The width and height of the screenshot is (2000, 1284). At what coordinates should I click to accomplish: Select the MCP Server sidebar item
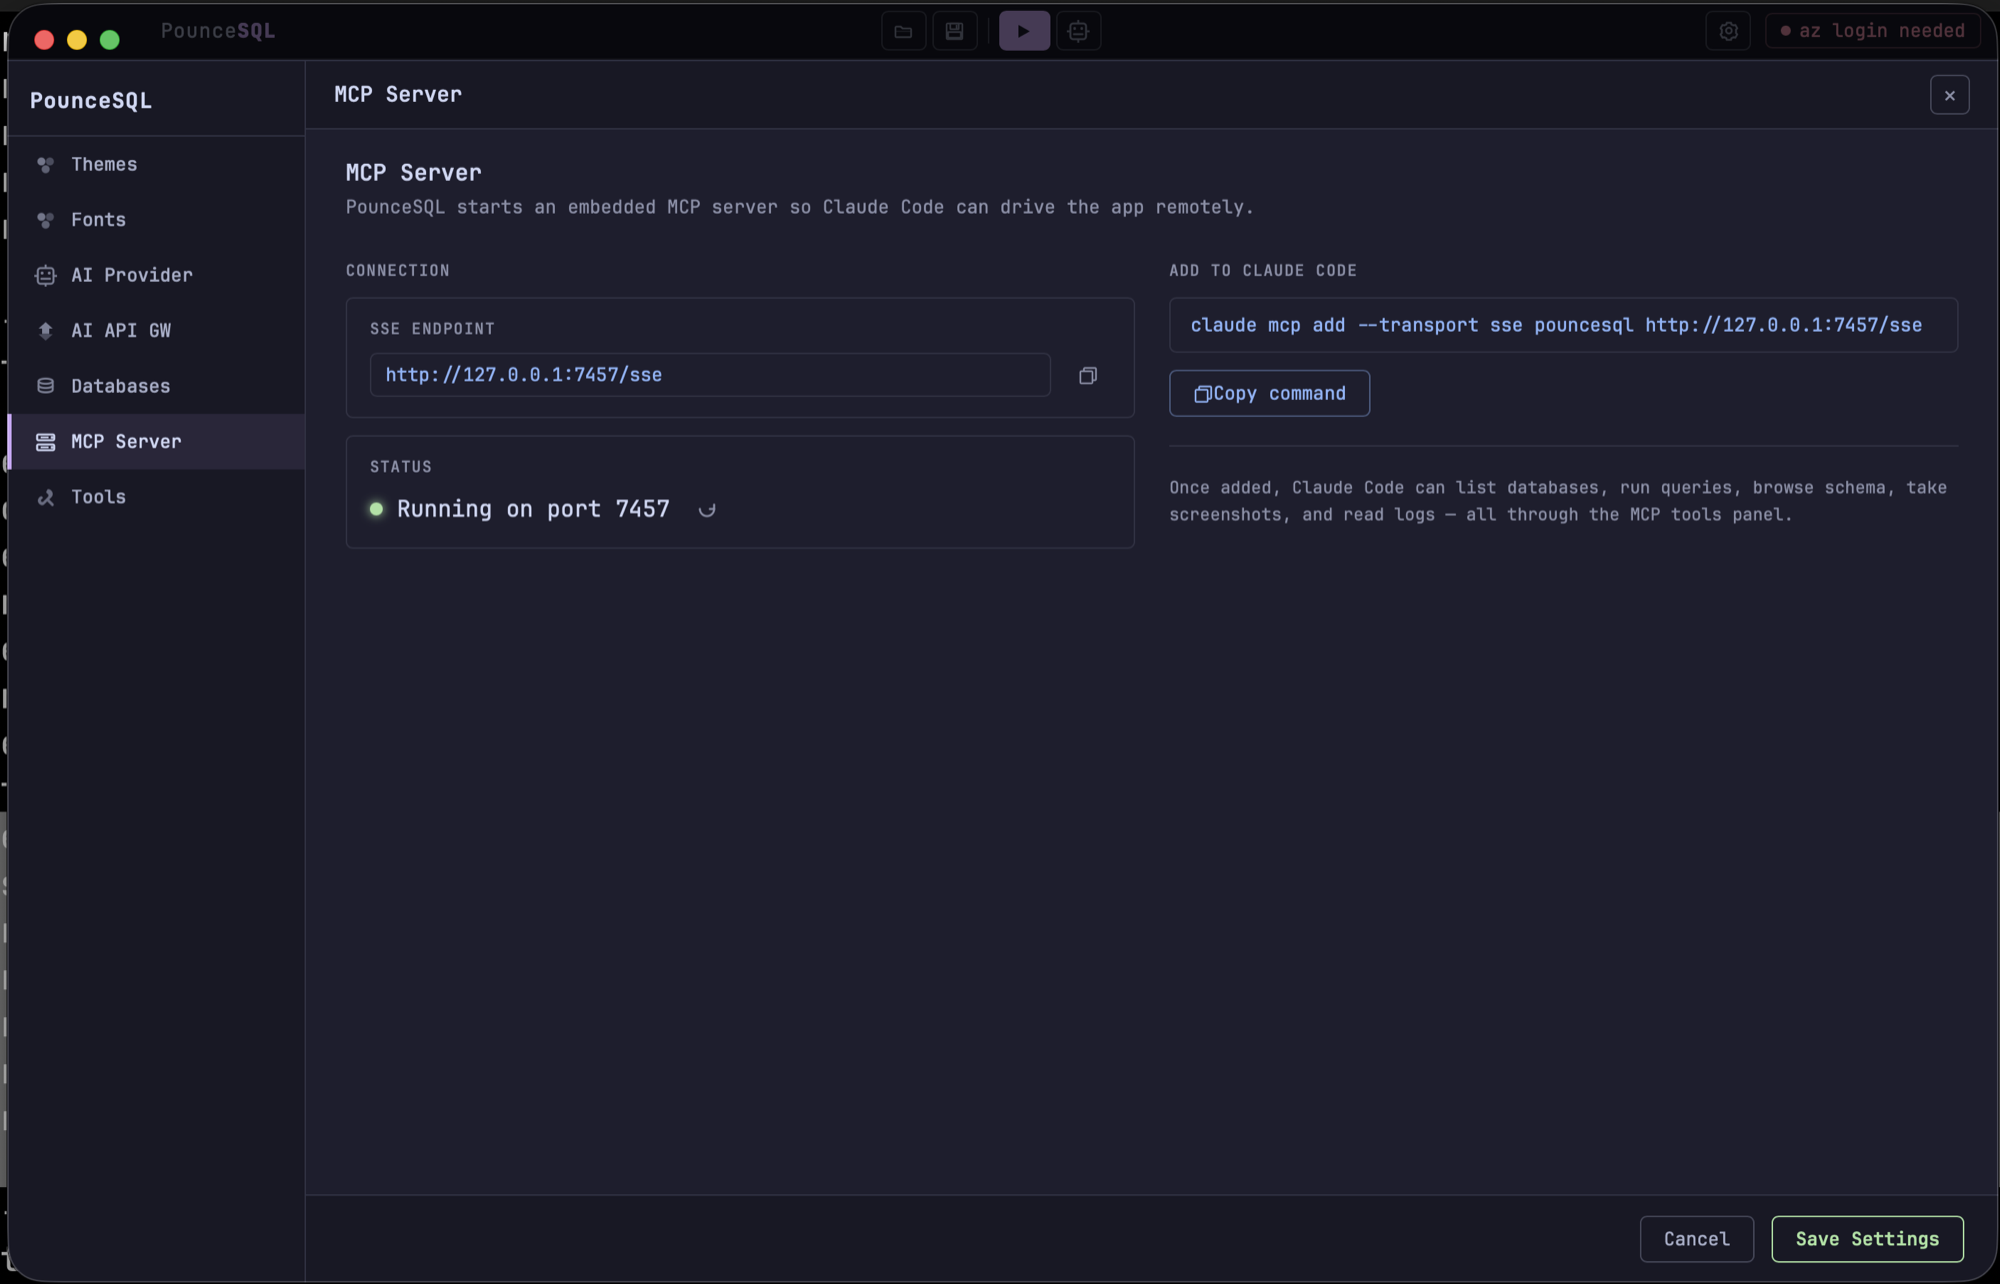pyautogui.click(x=156, y=441)
